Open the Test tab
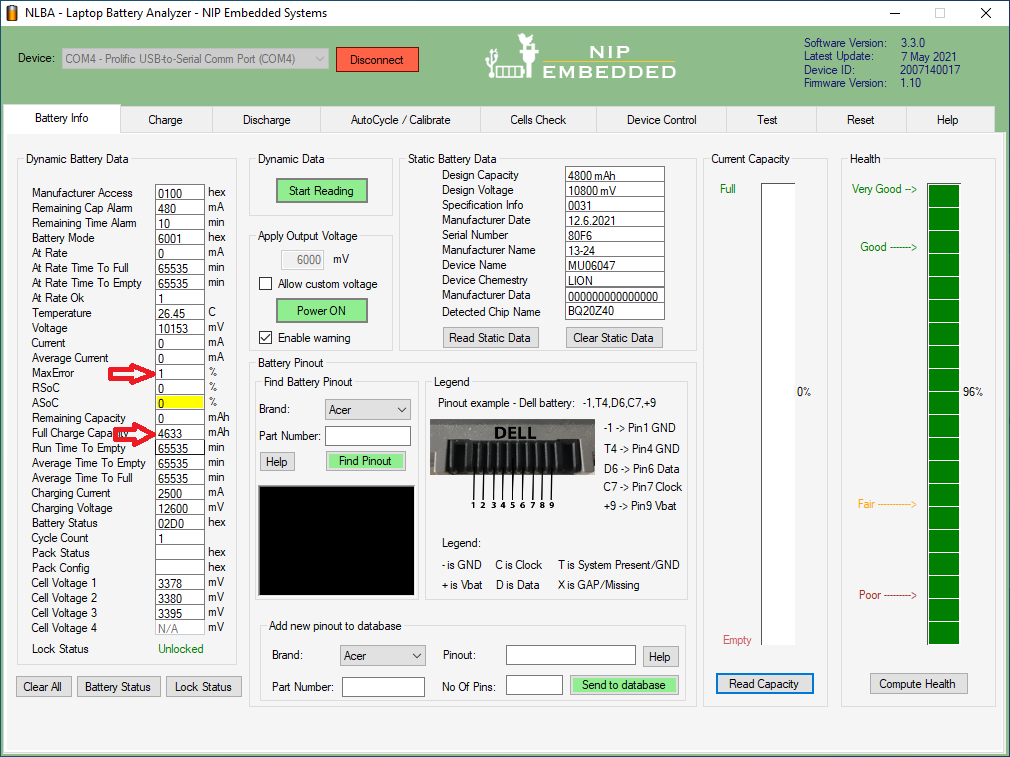 pyautogui.click(x=767, y=120)
